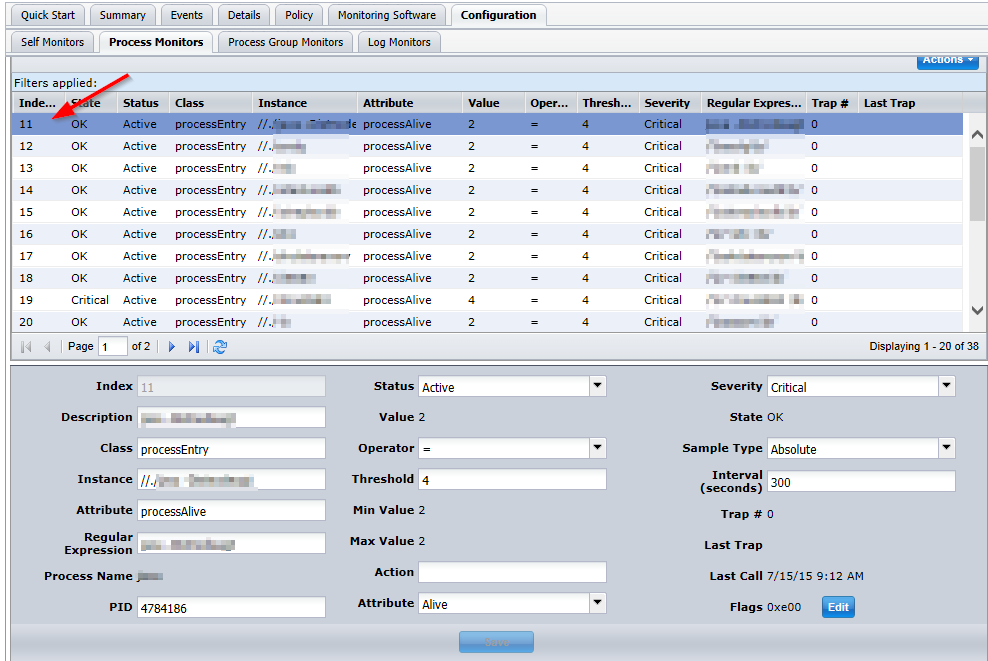
Task: Select row with index 15
Action: coord(487,212)
